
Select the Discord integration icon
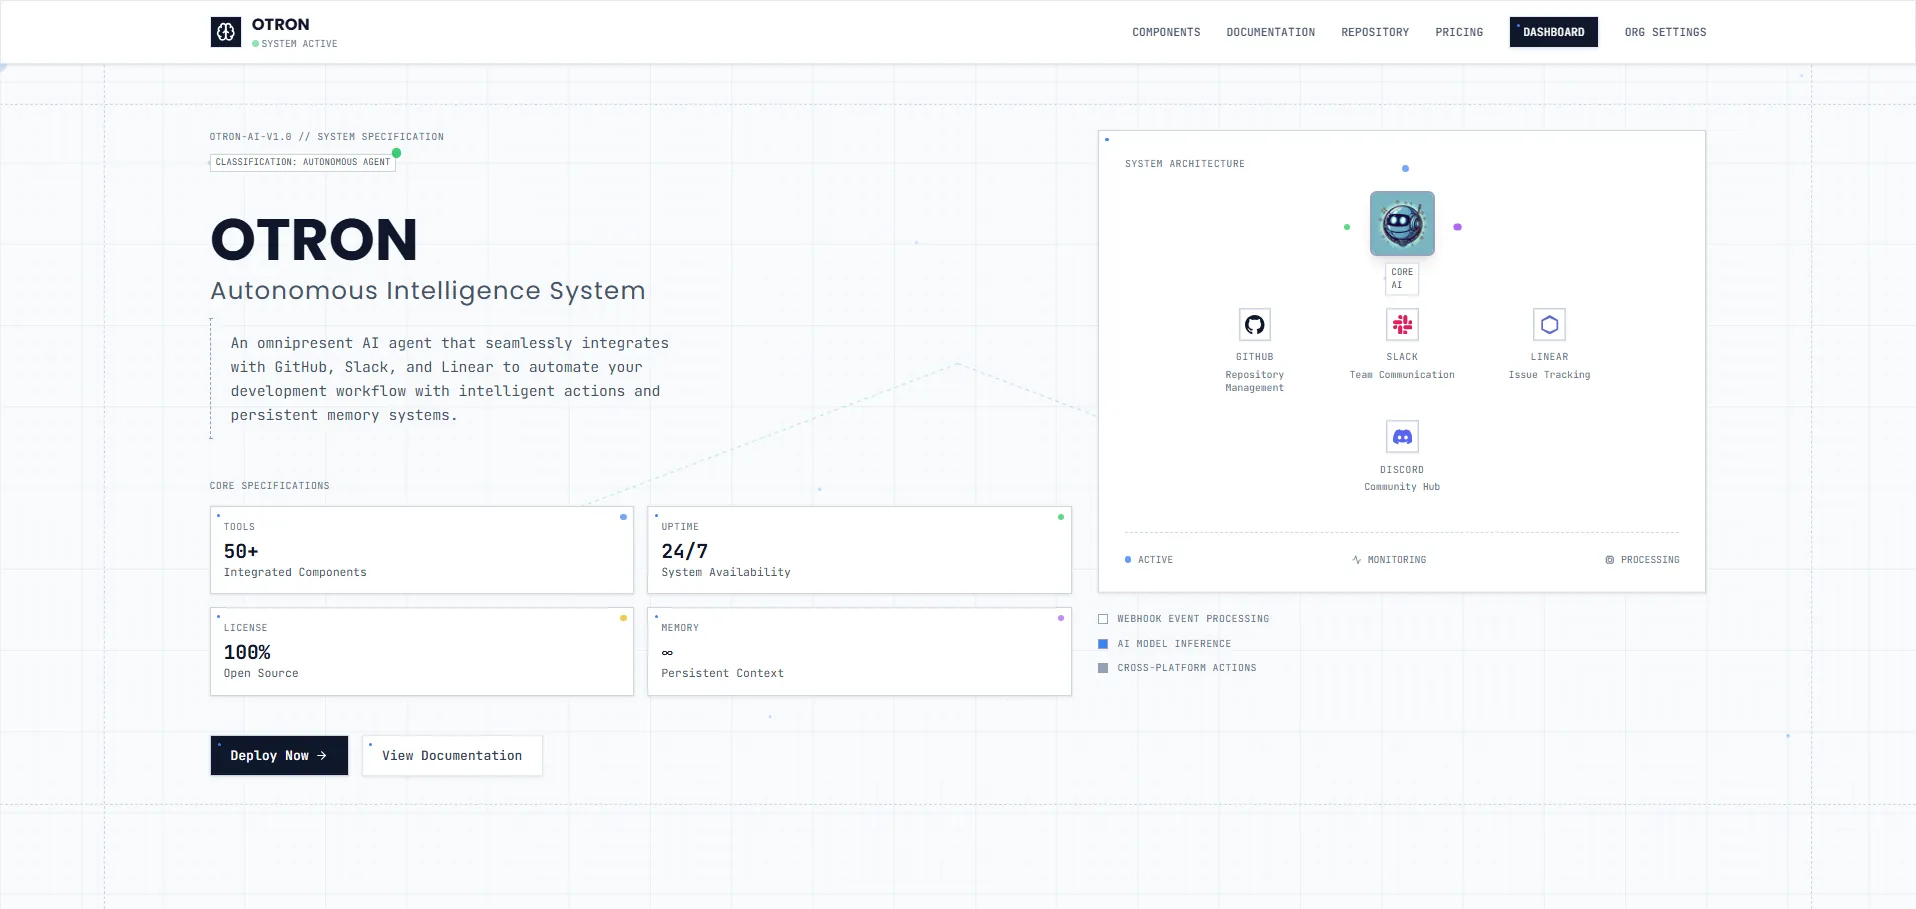tap(1402, 437)
